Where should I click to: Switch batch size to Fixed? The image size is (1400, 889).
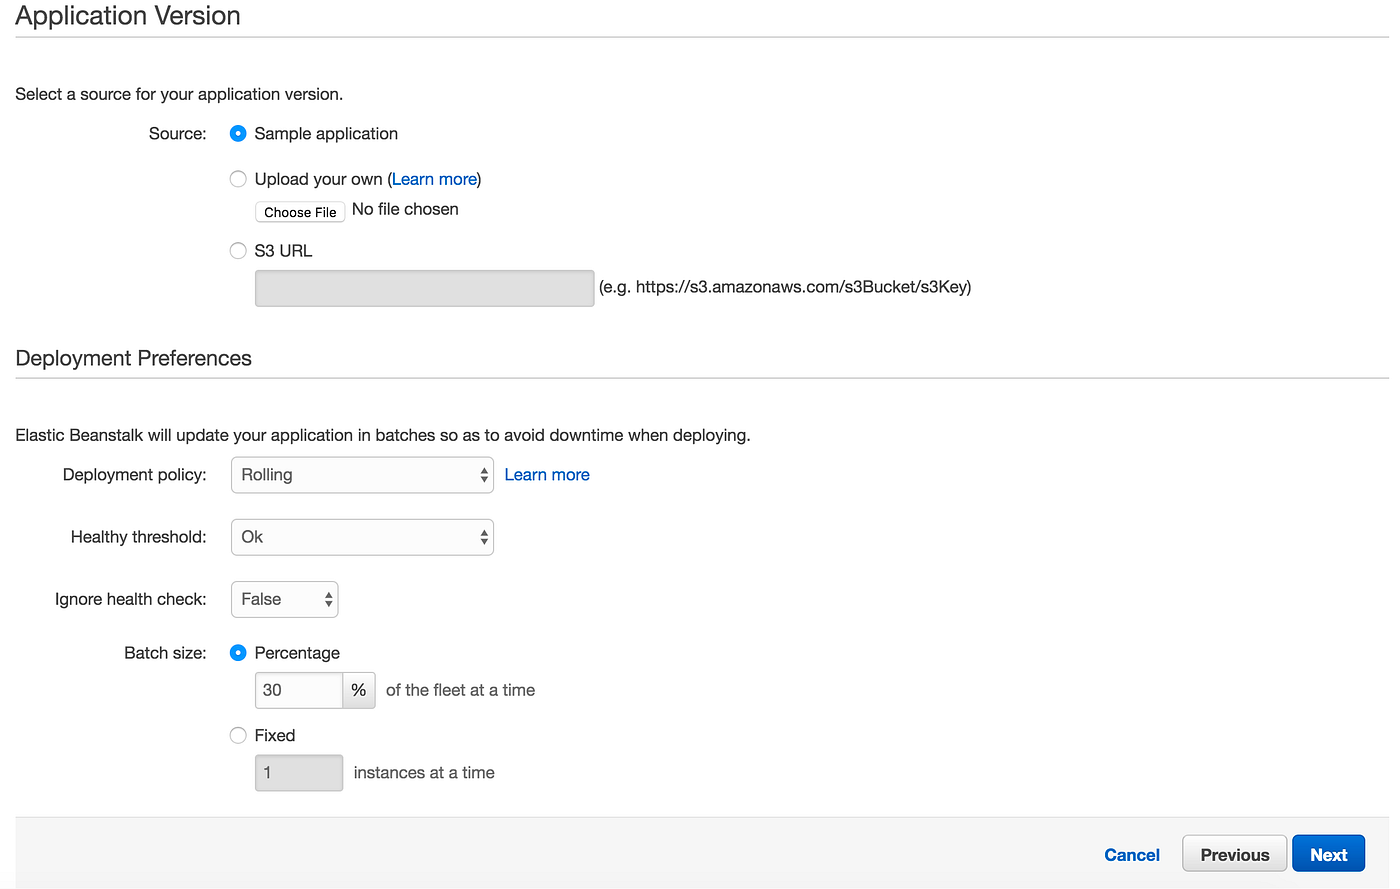click(x=237, y=735)
